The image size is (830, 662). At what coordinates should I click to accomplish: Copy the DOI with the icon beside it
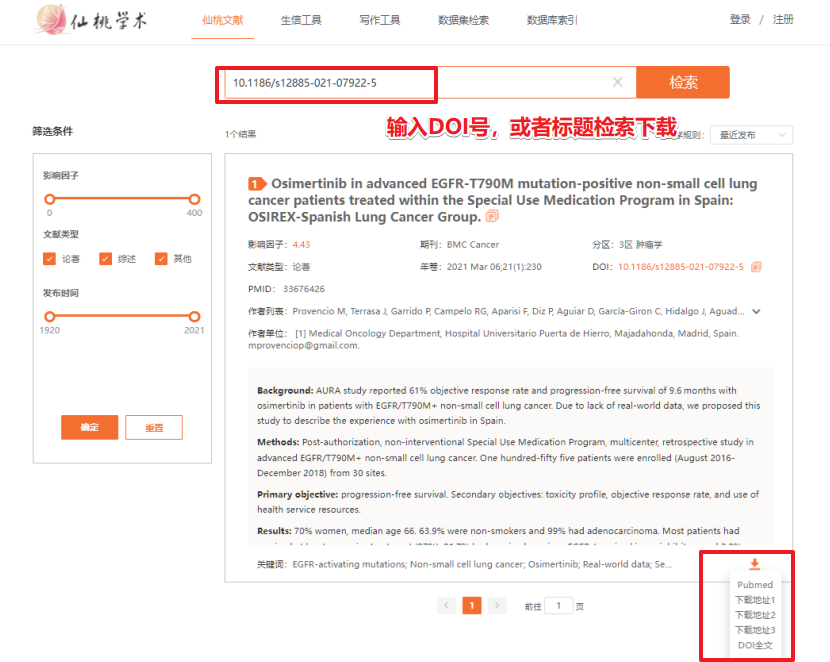pos(756,267)
